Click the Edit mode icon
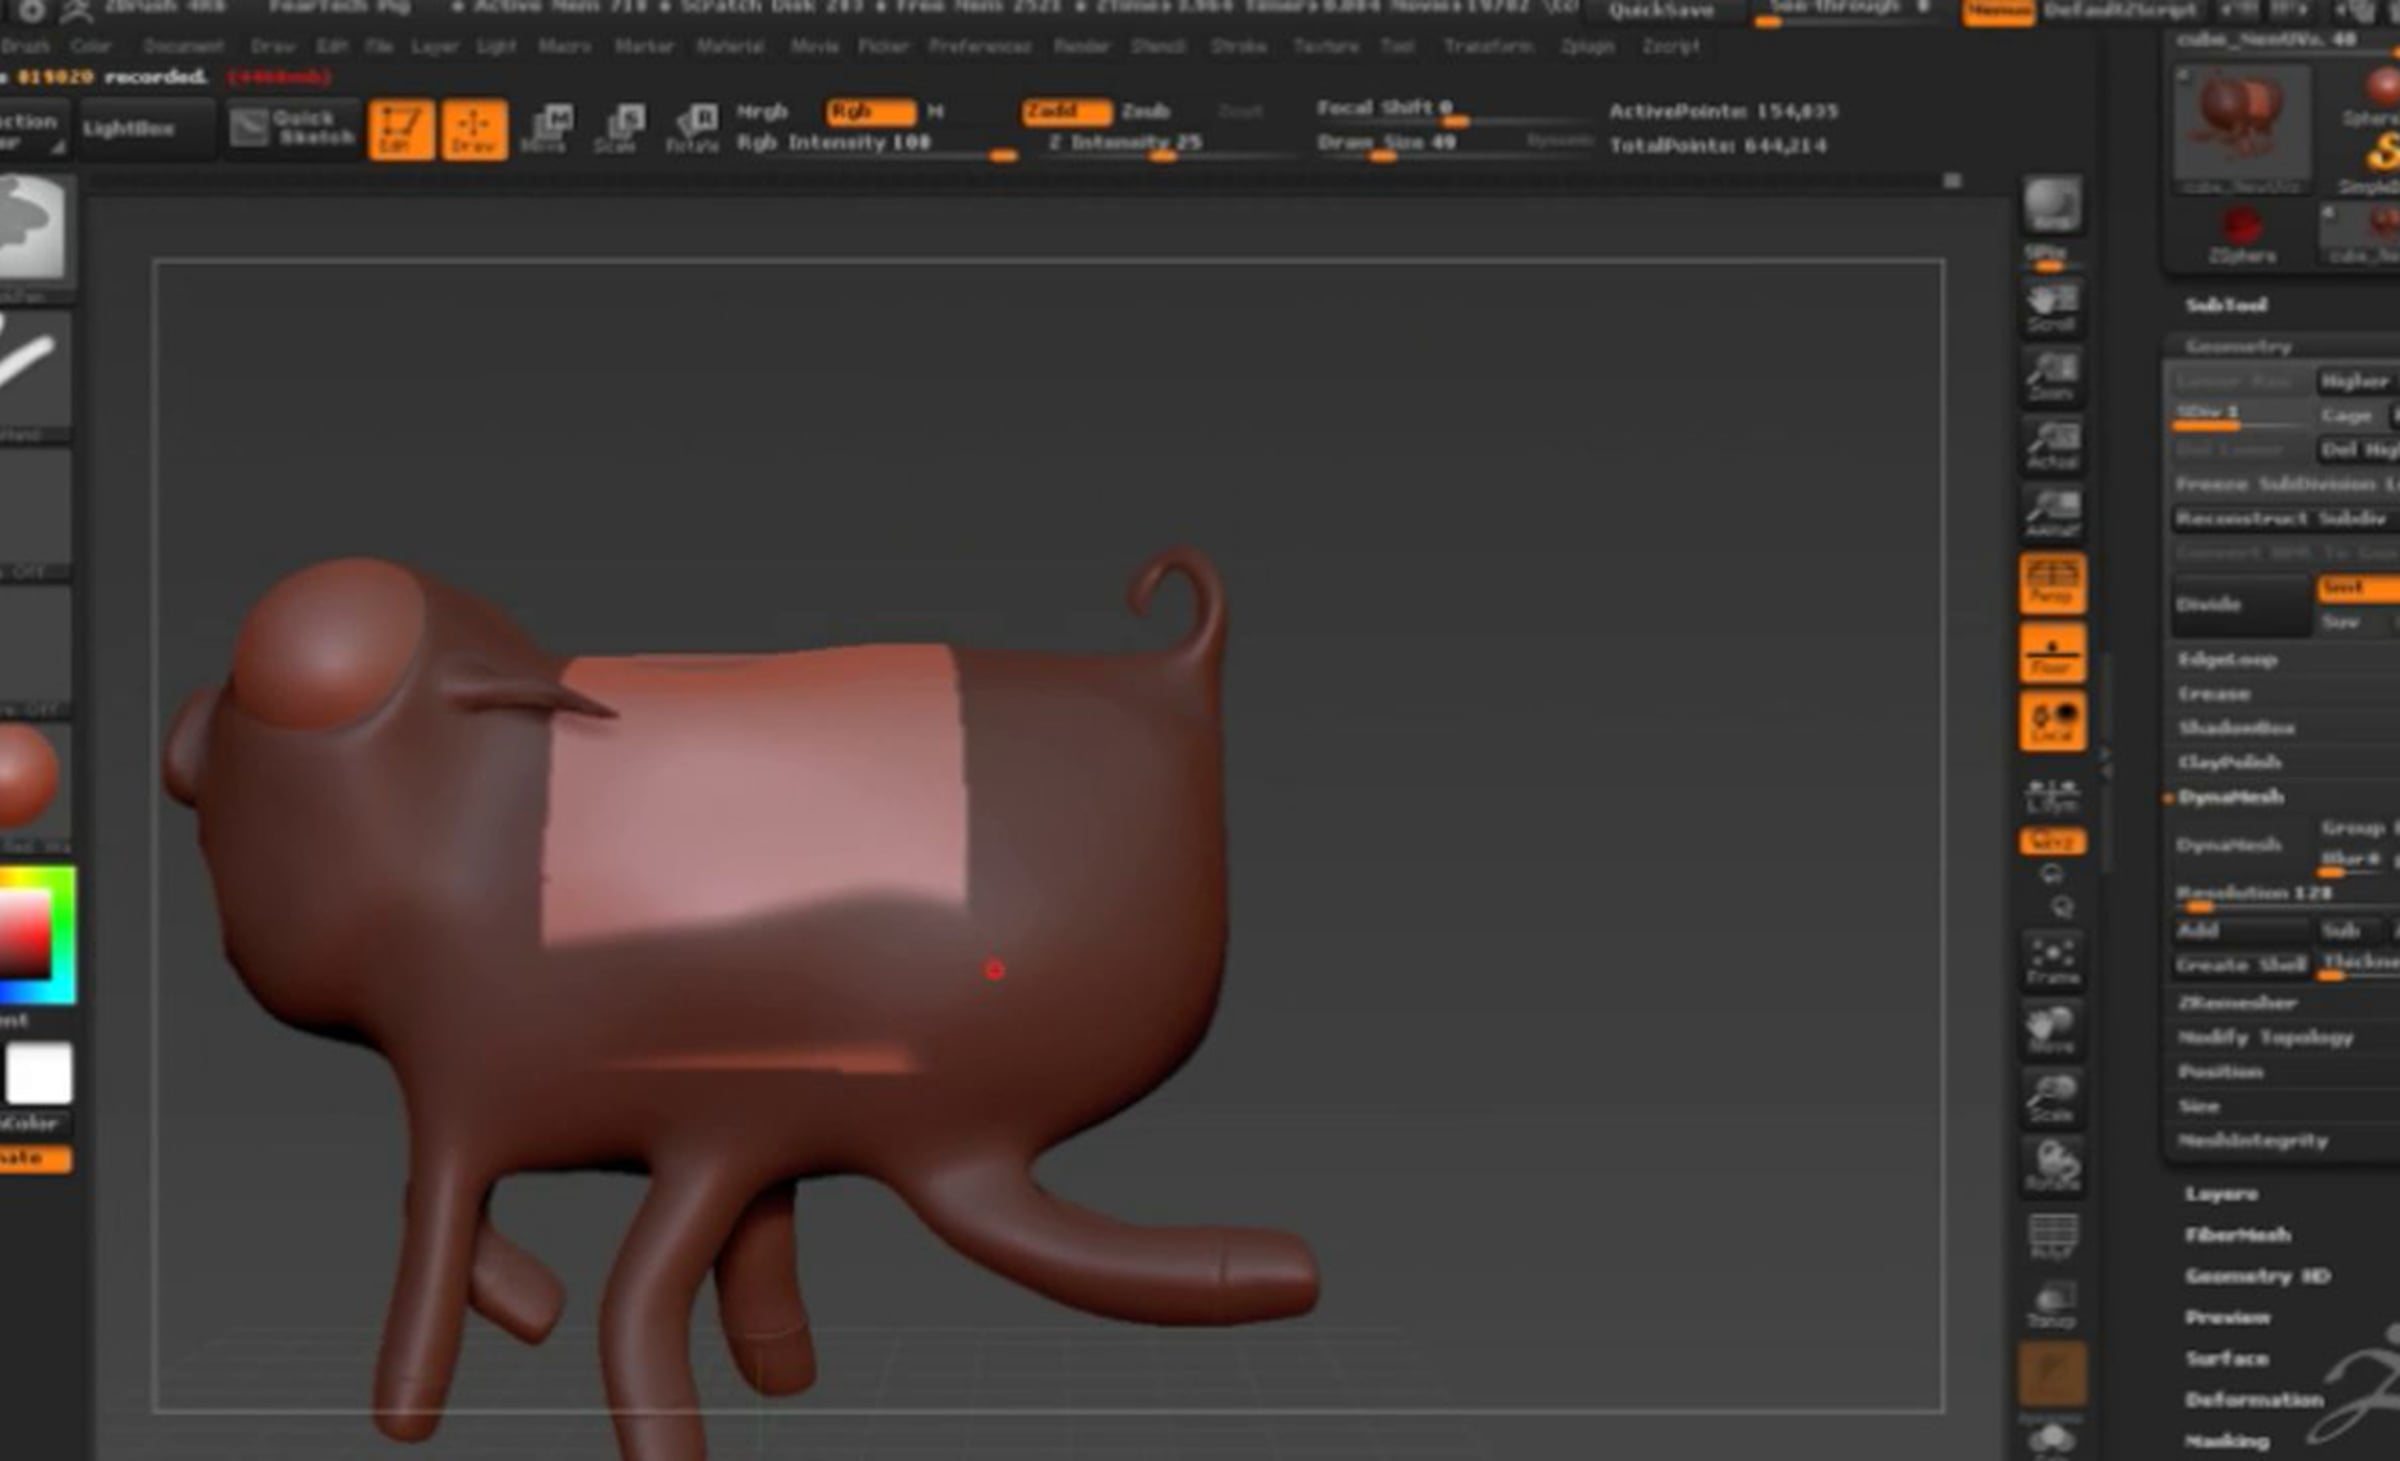The image size is (2400, 1461). tap(400, 129)
